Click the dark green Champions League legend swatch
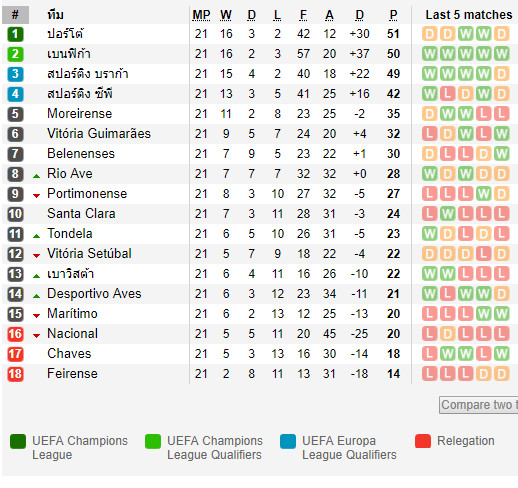 pyautogui.click(x=18, y=442)
